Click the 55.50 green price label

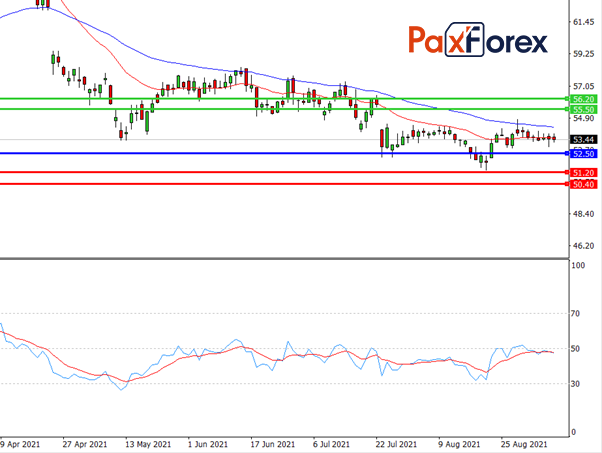pyautogui.click(x=583, y=109)
